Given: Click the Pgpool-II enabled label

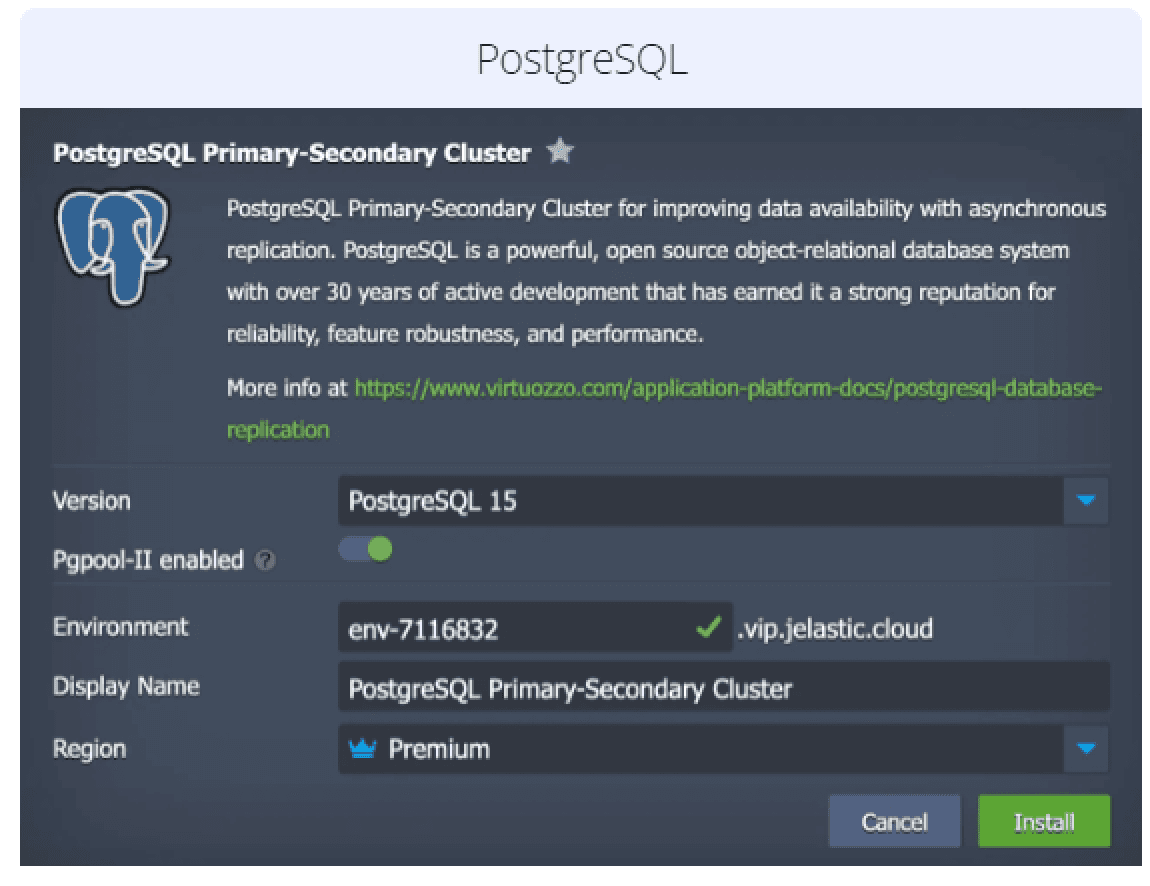Looking at the screenshot, I should (148, 560).
